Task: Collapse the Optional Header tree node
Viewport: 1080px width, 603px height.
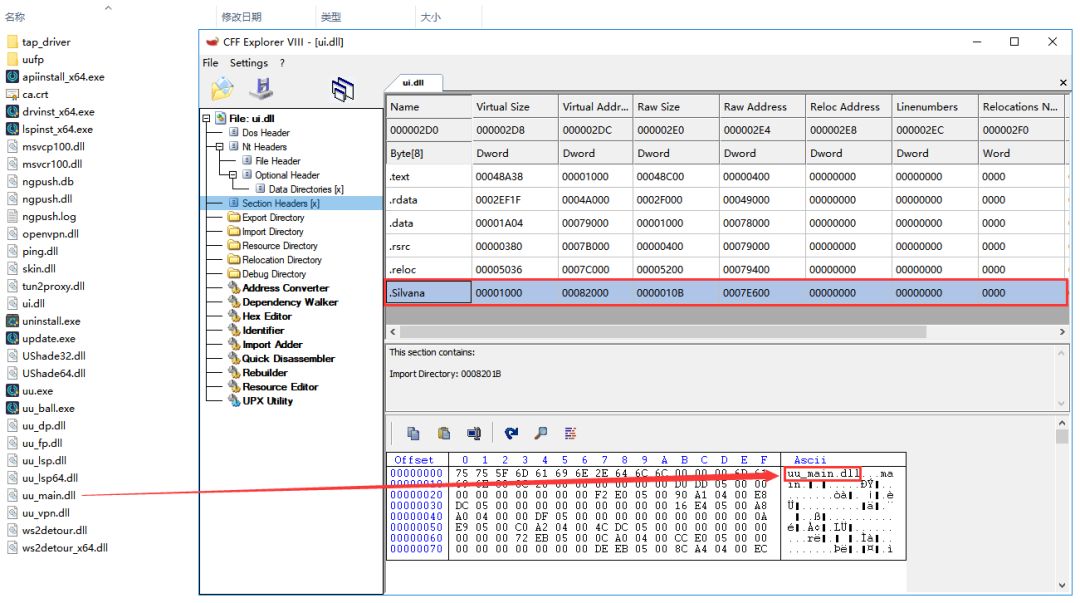Action: (233, 175)
